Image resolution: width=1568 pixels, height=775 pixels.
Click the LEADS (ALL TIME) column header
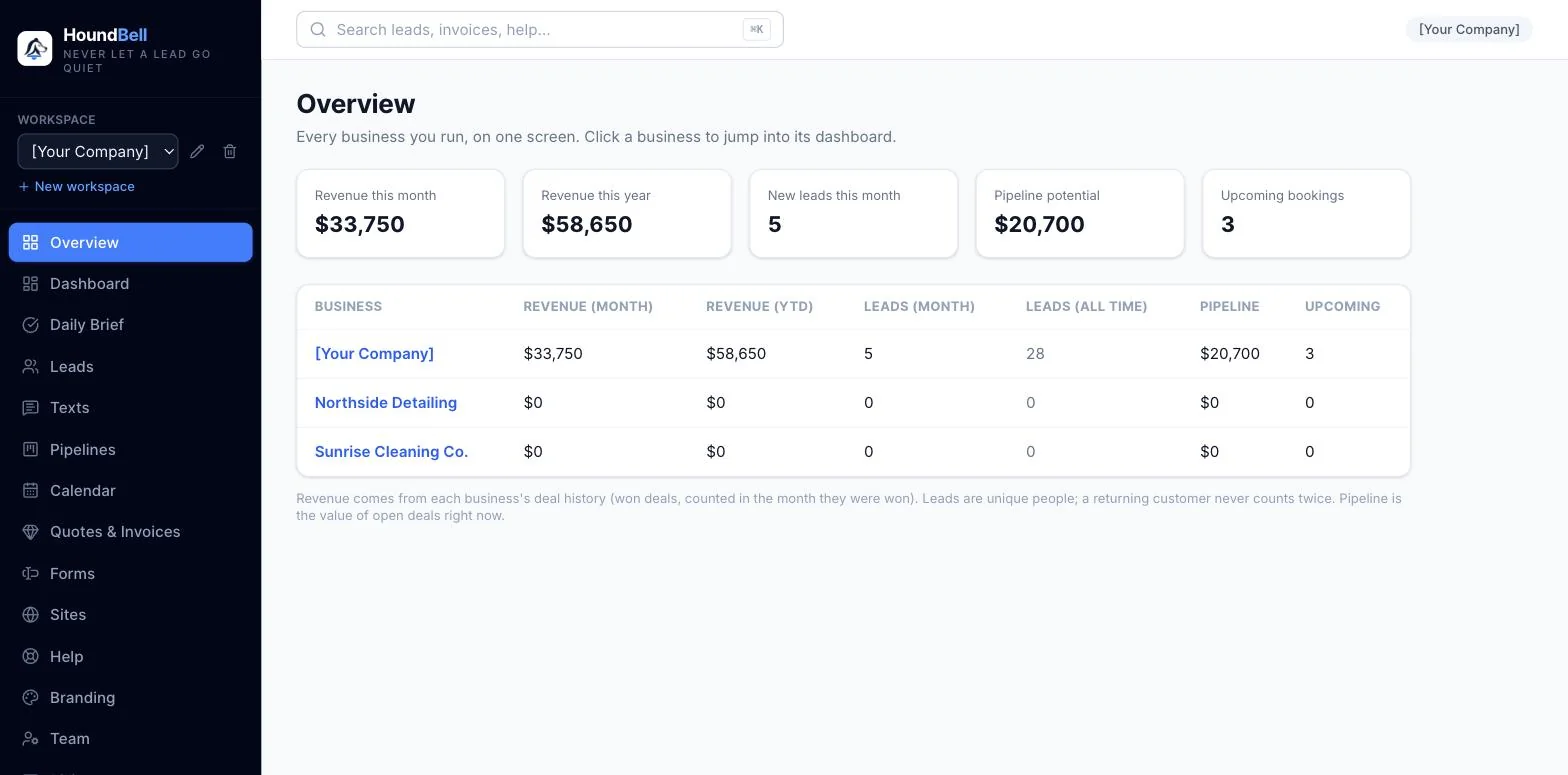1086,306
